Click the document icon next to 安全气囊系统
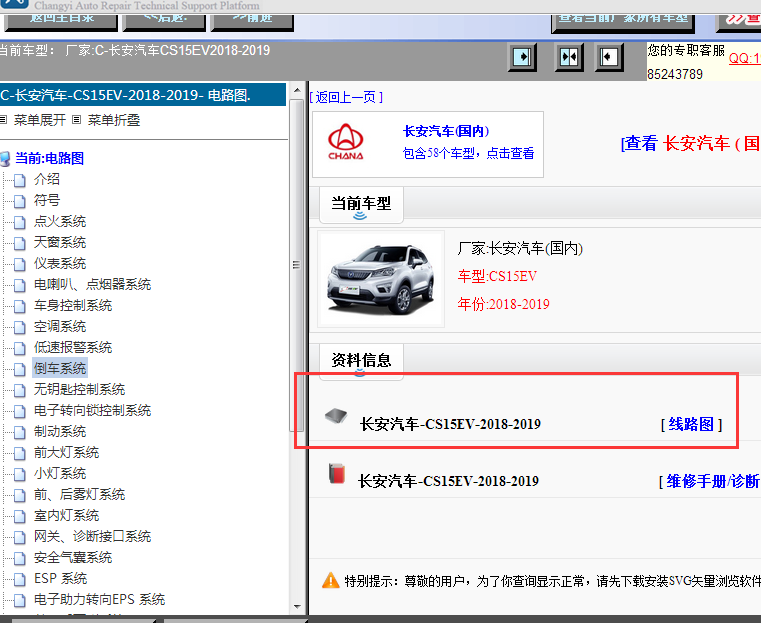 [x=20, y=558]
